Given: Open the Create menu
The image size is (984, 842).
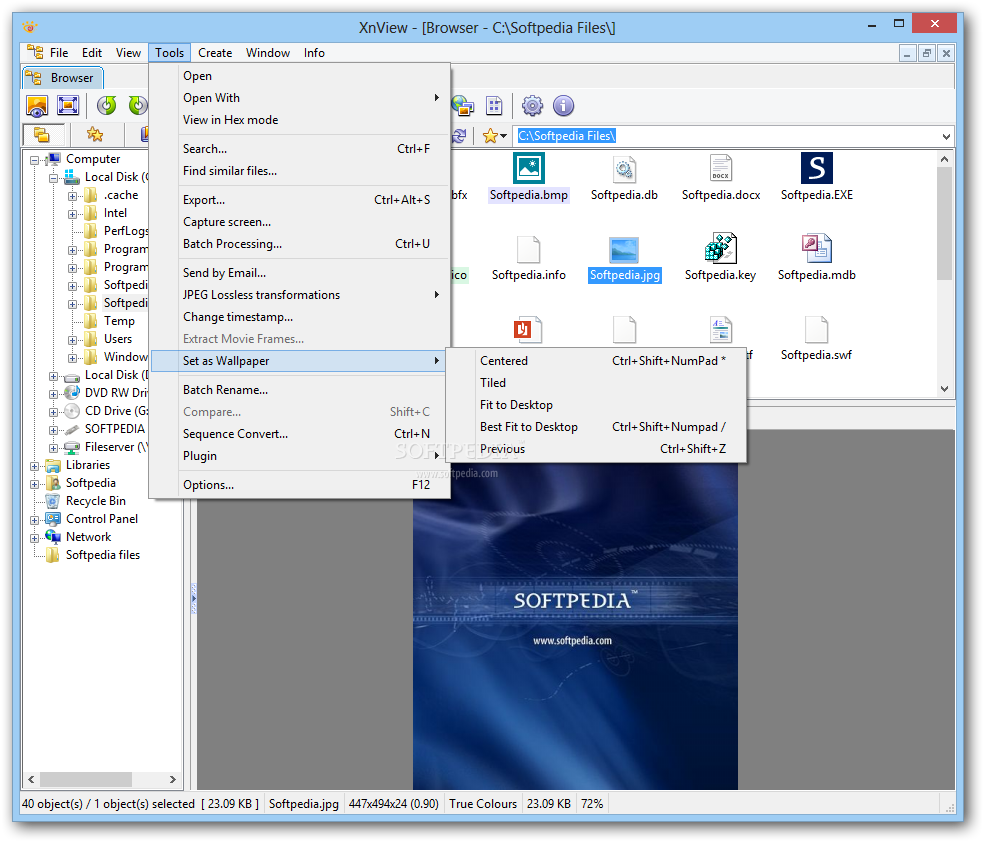Looking at the screenshot, I should pyautogui.click(x=215, y=53).
